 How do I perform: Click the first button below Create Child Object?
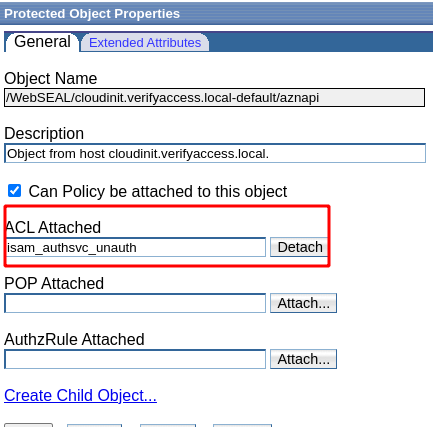pyautogui.click(x=29, y=425)
